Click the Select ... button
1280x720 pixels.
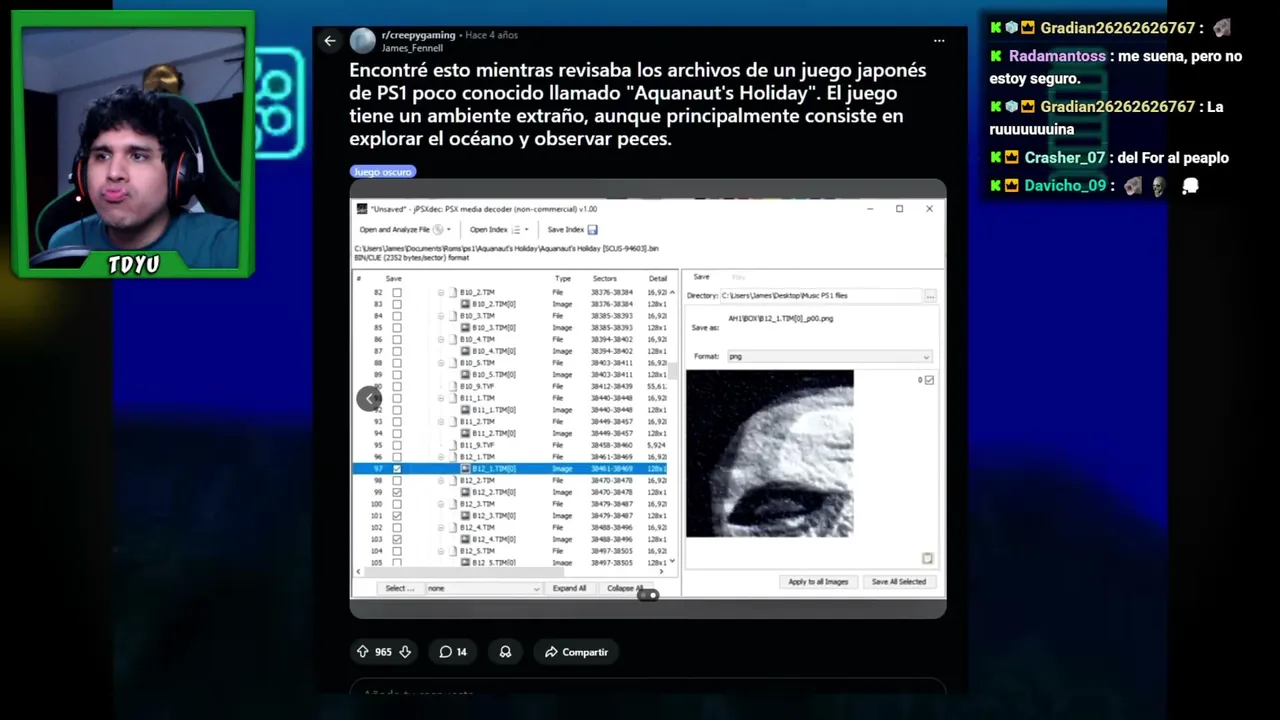400,588
